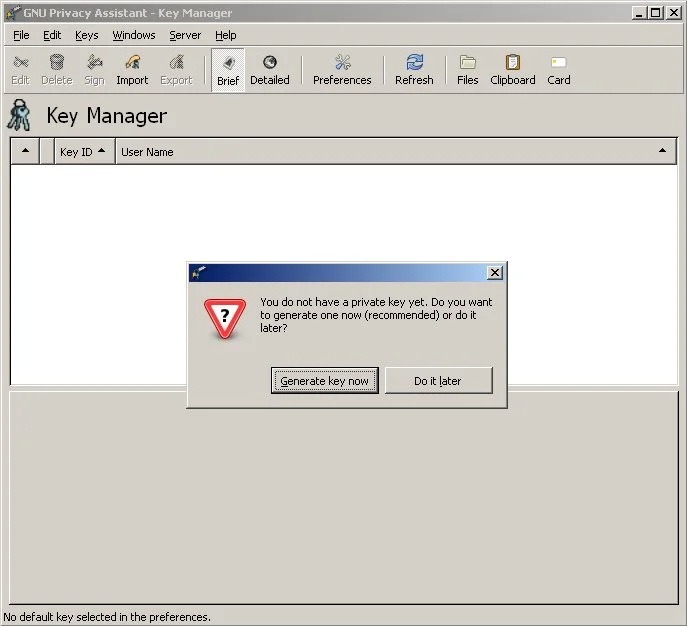Click the Edit key toolbar icon
Screen dimensions: 687x626
[x=21, y=69]
